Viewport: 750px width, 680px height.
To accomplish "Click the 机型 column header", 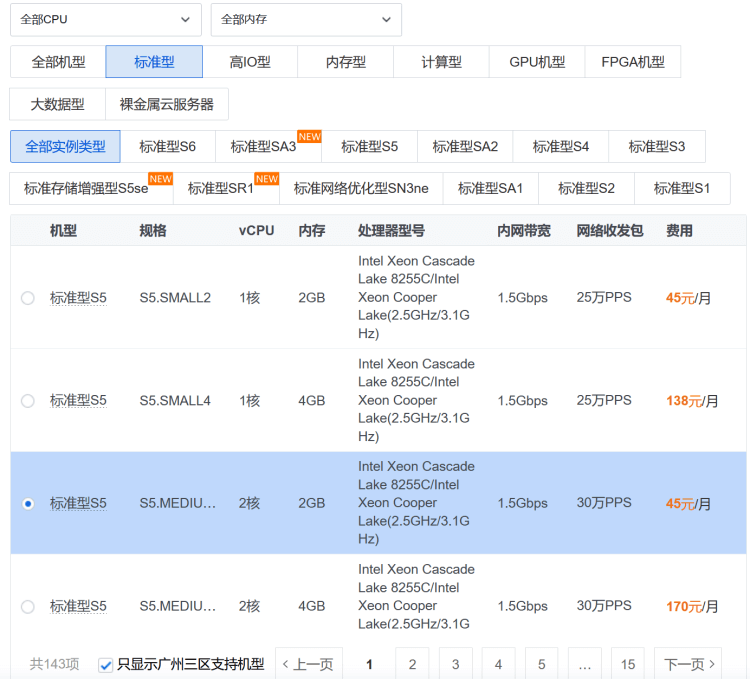I will point(64,230).
